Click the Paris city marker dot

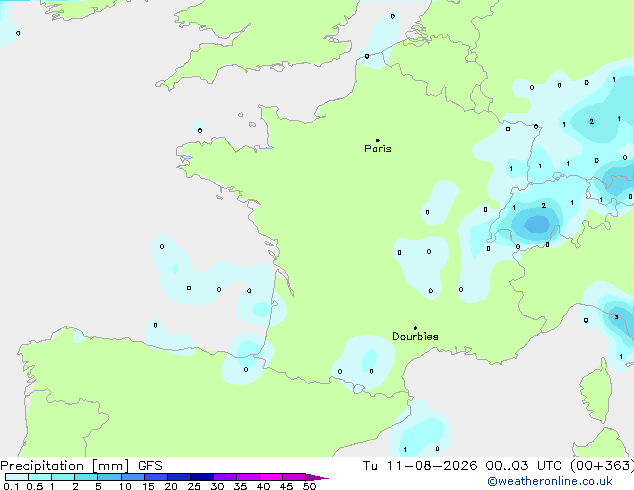pos(378,140)
